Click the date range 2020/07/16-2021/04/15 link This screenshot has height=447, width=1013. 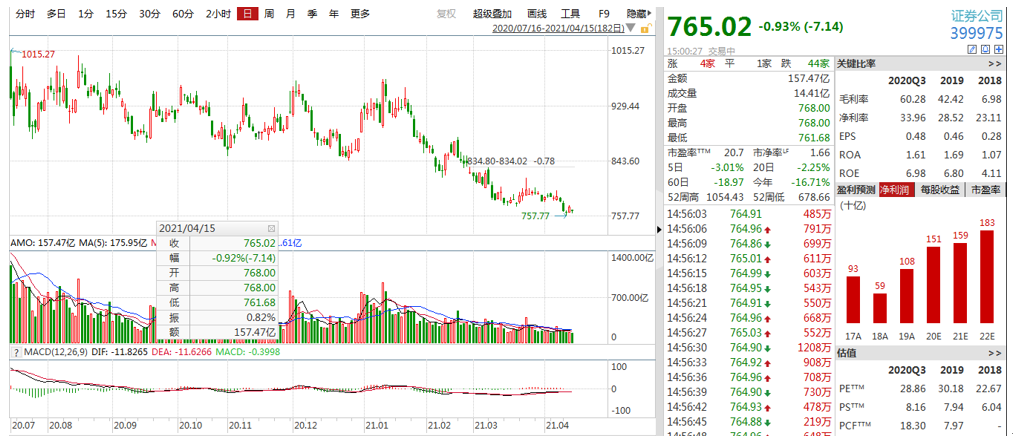pos(558,28)
